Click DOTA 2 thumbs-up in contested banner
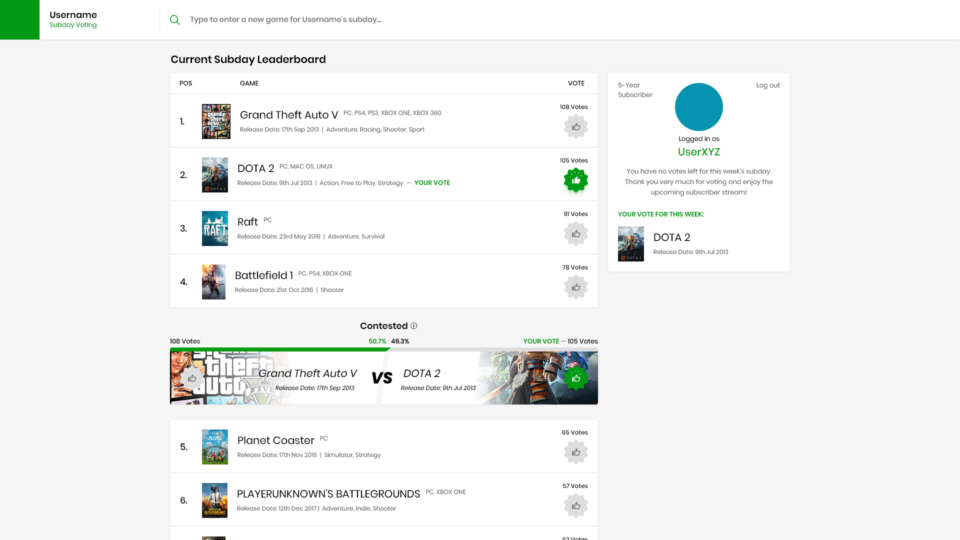This screenshot has width=960, height=540. [x=576, y=378]
